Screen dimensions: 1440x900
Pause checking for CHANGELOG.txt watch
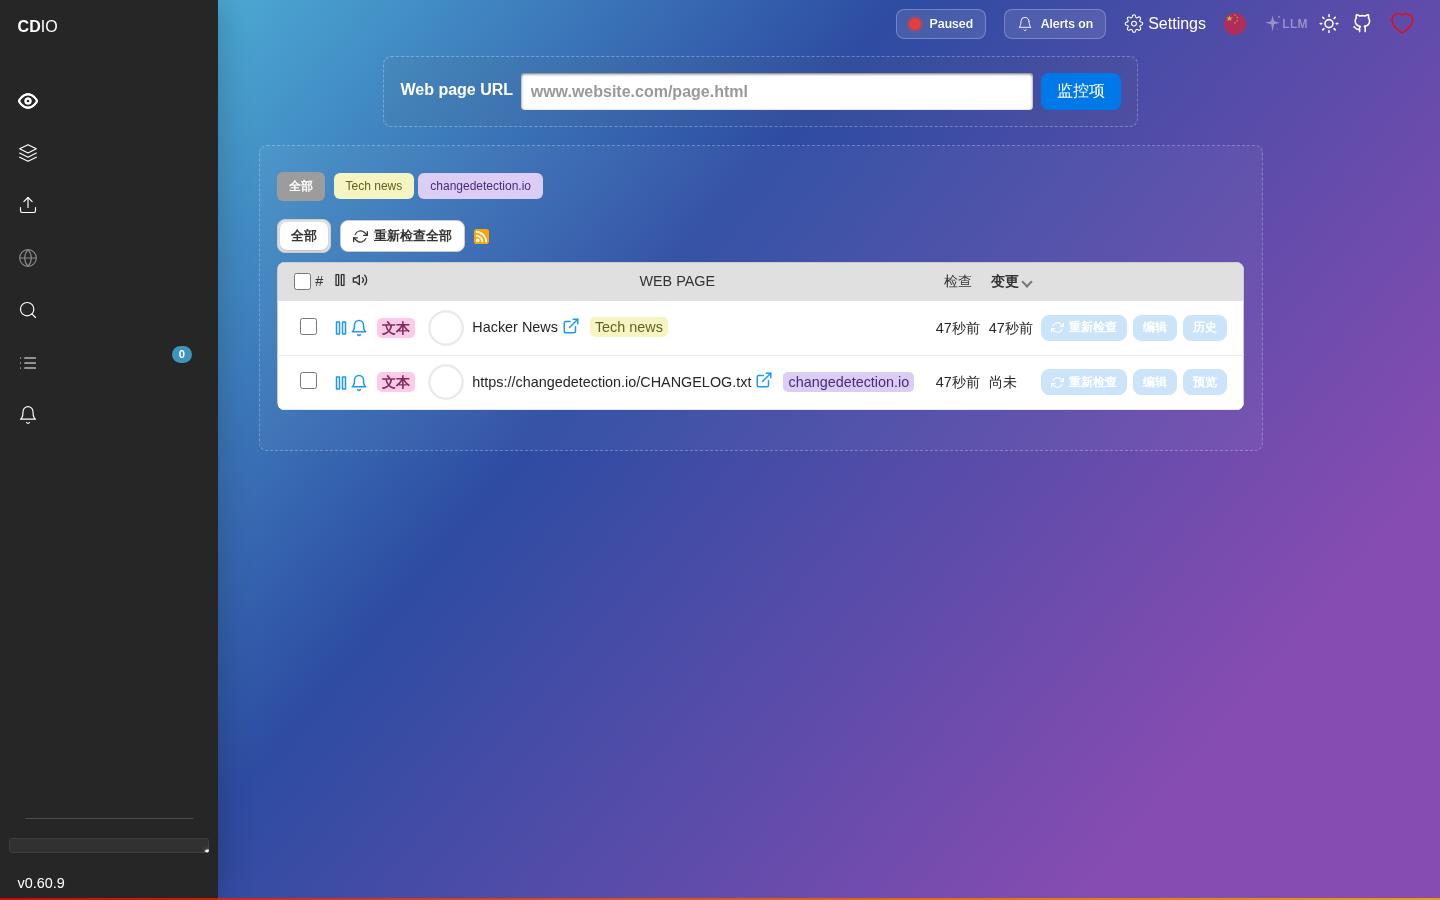tap(341, 383)
